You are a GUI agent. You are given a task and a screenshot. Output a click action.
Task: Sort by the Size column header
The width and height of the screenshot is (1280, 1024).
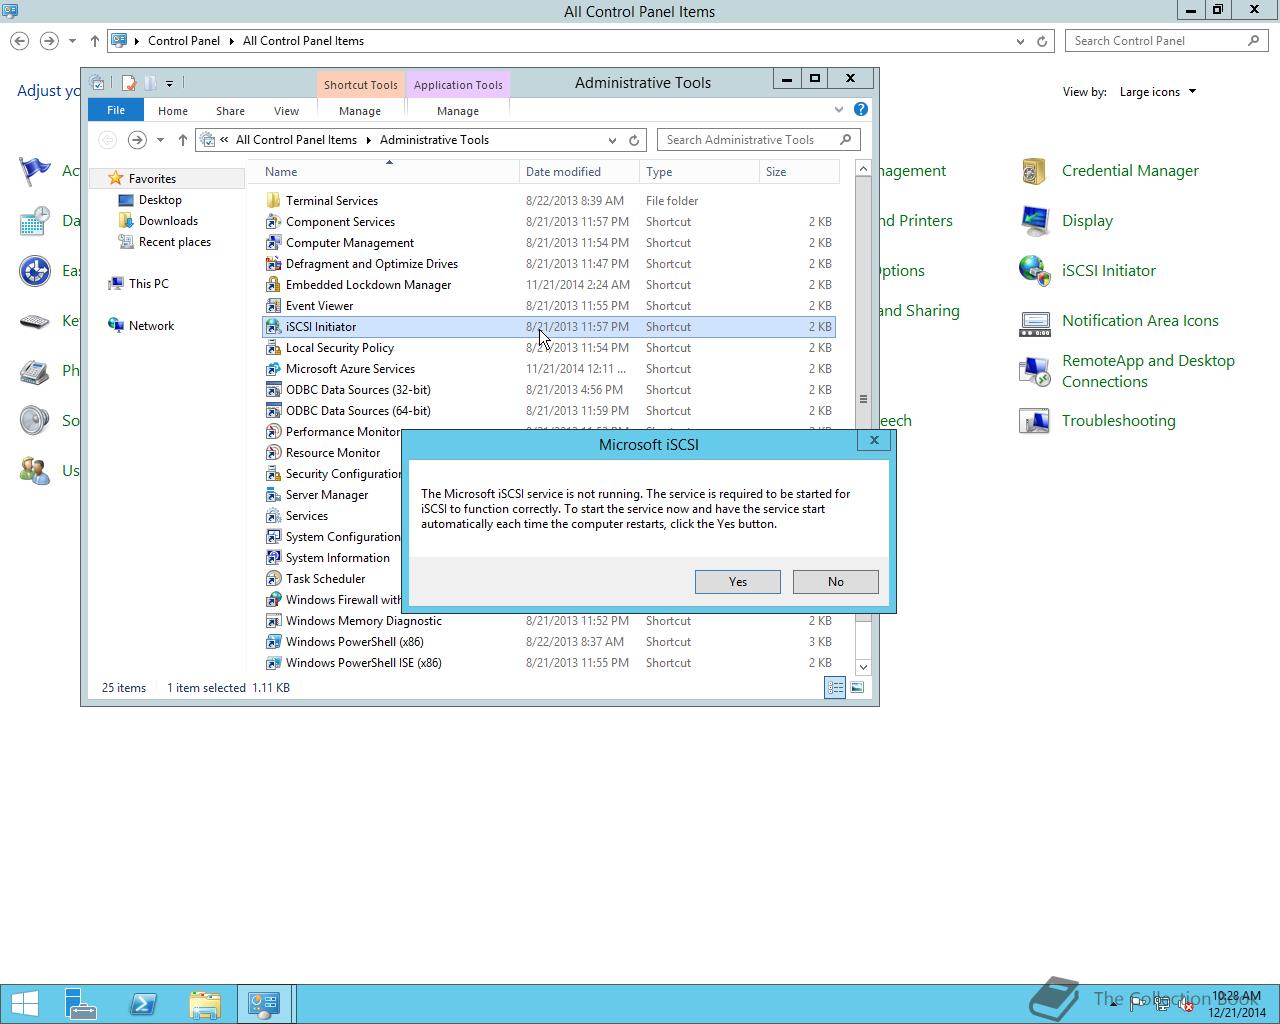[x=799, y=172]
